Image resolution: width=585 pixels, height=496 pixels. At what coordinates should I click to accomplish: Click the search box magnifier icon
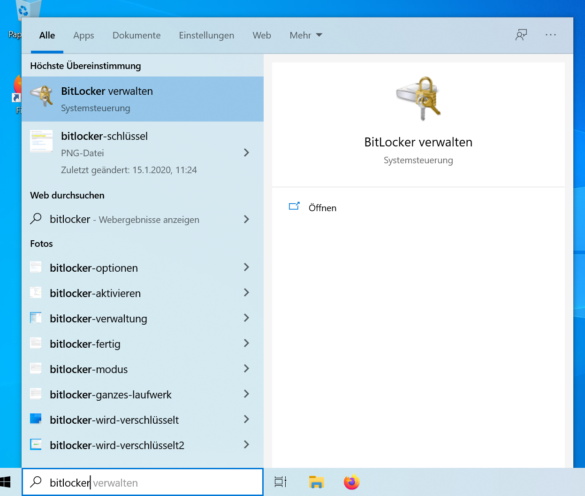point(36,482)
